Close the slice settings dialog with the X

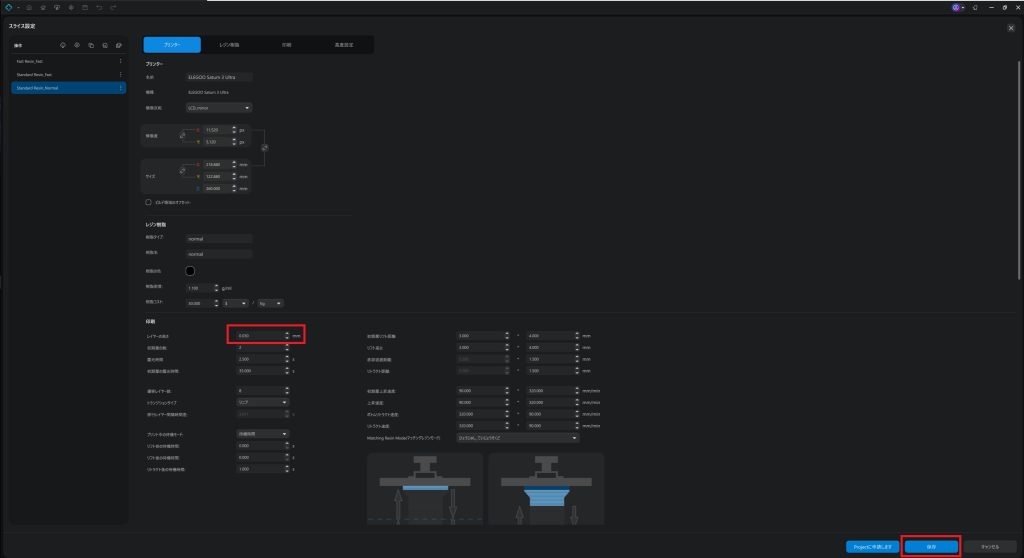click(x=1010, y=27)
